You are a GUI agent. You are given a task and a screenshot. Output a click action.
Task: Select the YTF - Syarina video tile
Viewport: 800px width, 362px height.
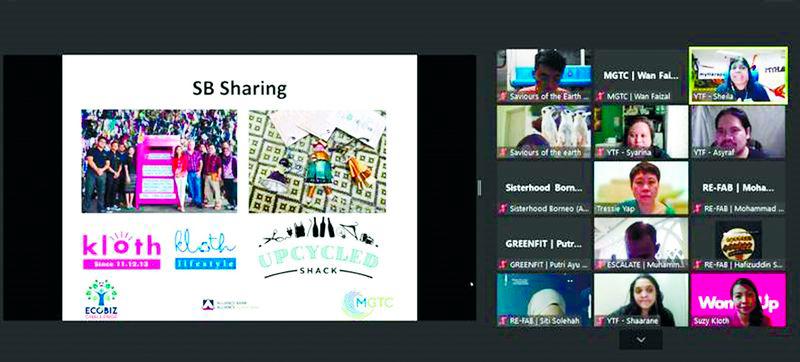pyautogui.click(x=641, y=133)
